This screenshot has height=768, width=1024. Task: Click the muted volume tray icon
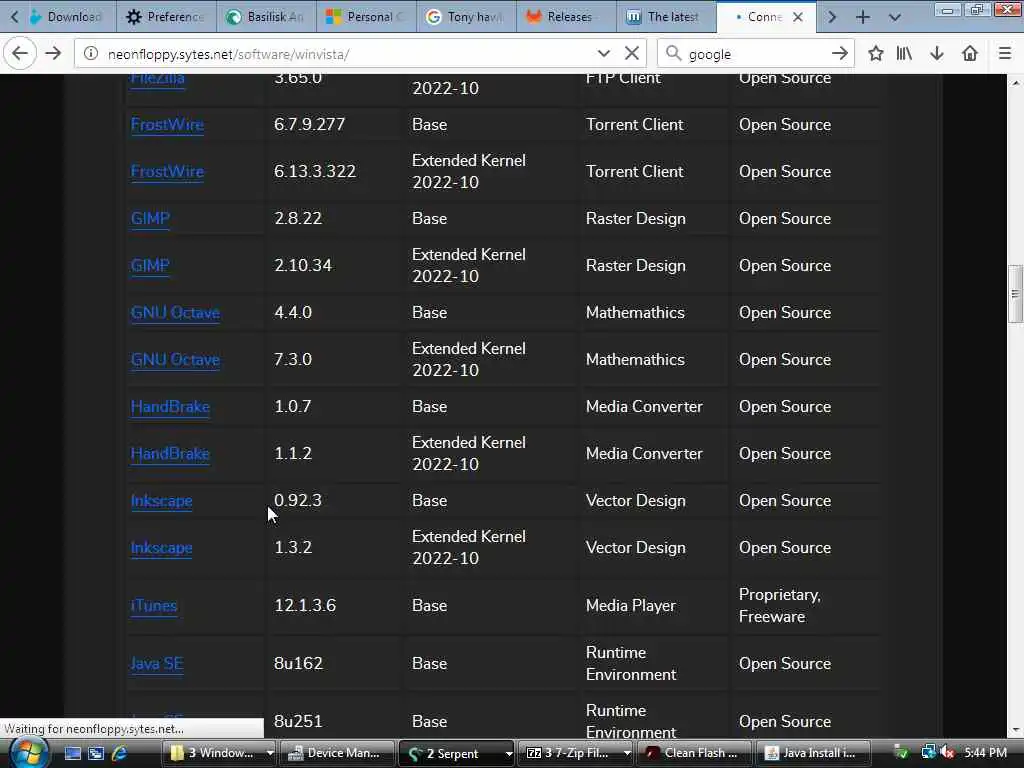click(948, 753)
